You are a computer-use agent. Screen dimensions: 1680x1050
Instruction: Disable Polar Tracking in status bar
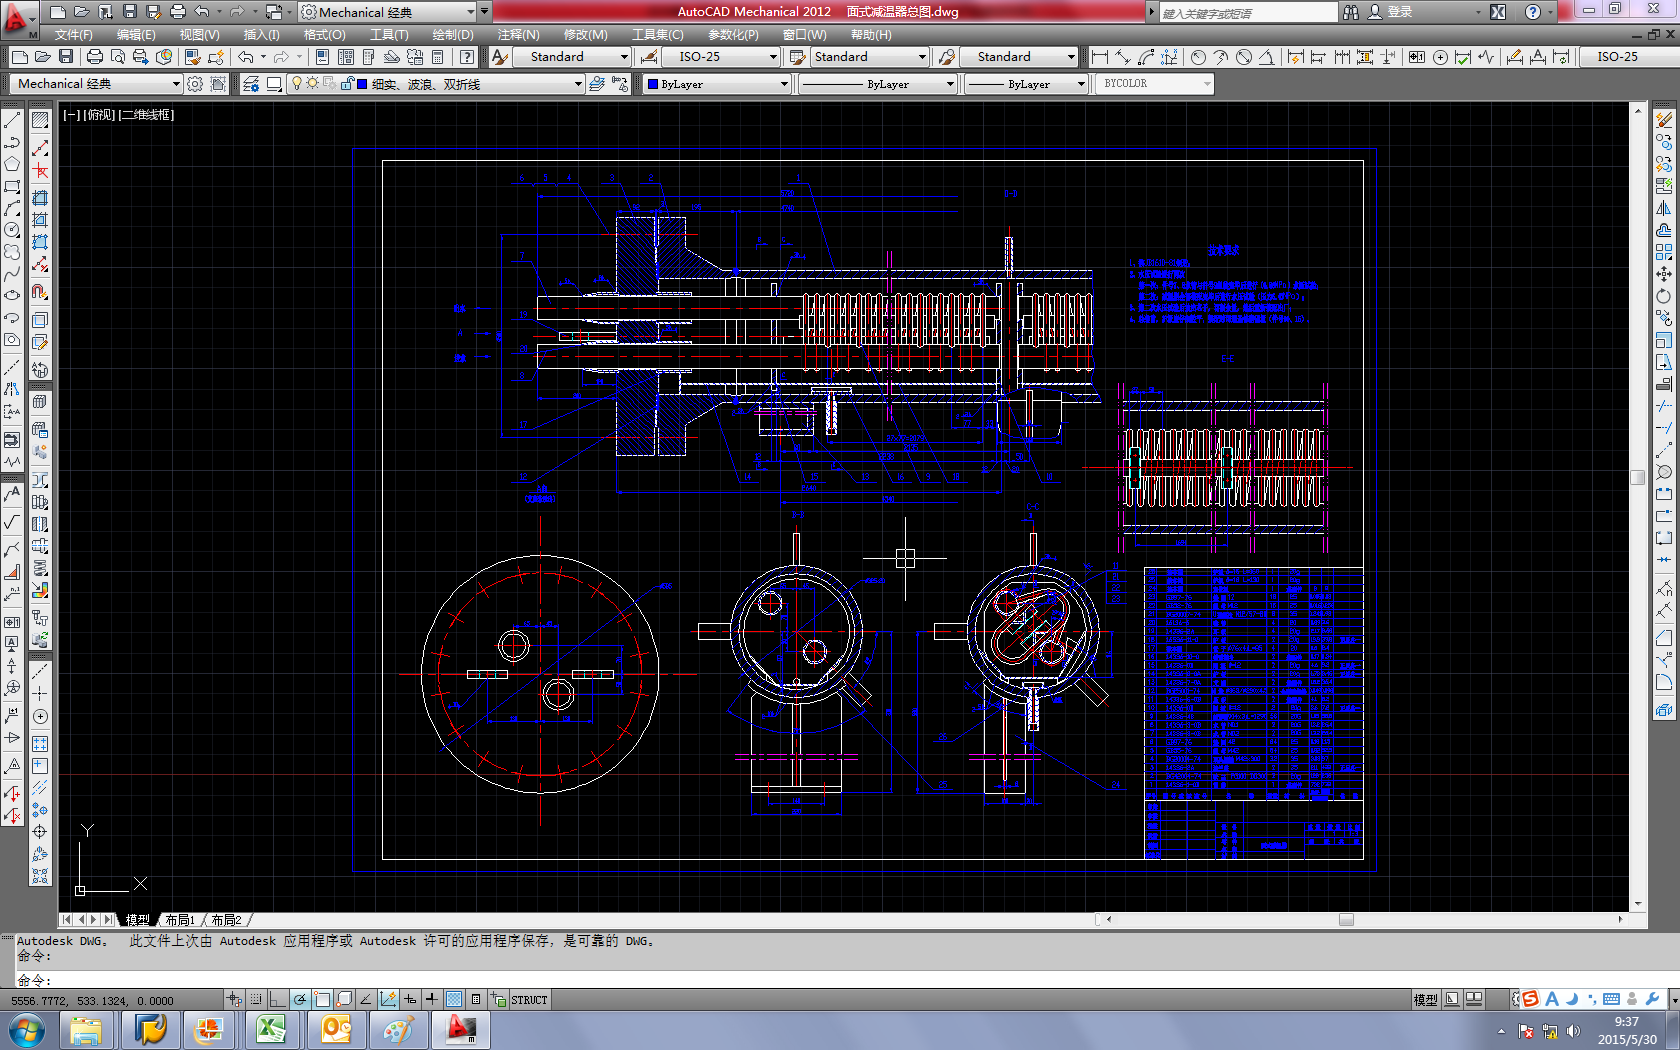point(299,999)
